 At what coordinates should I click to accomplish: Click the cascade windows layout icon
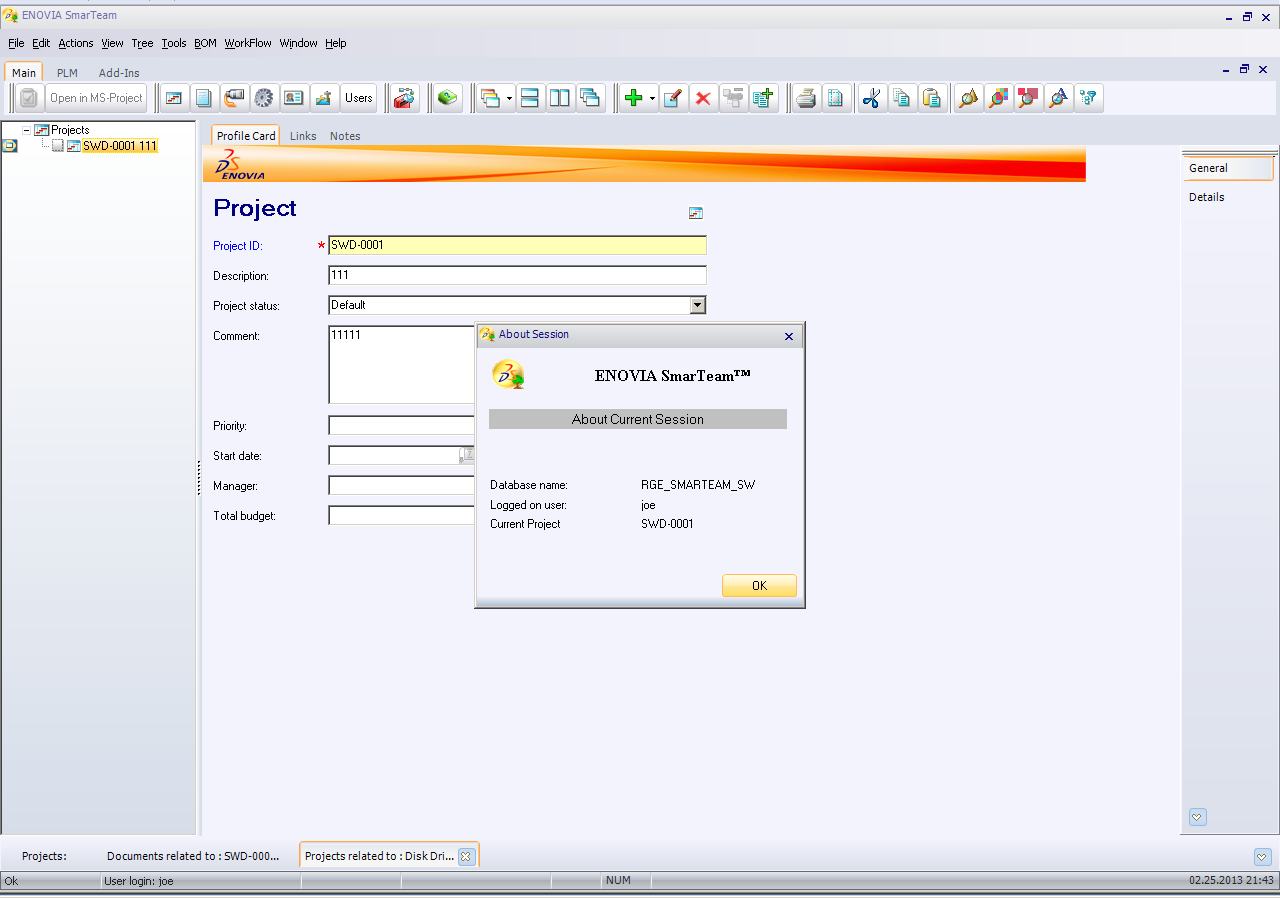[x=490, y=98]
